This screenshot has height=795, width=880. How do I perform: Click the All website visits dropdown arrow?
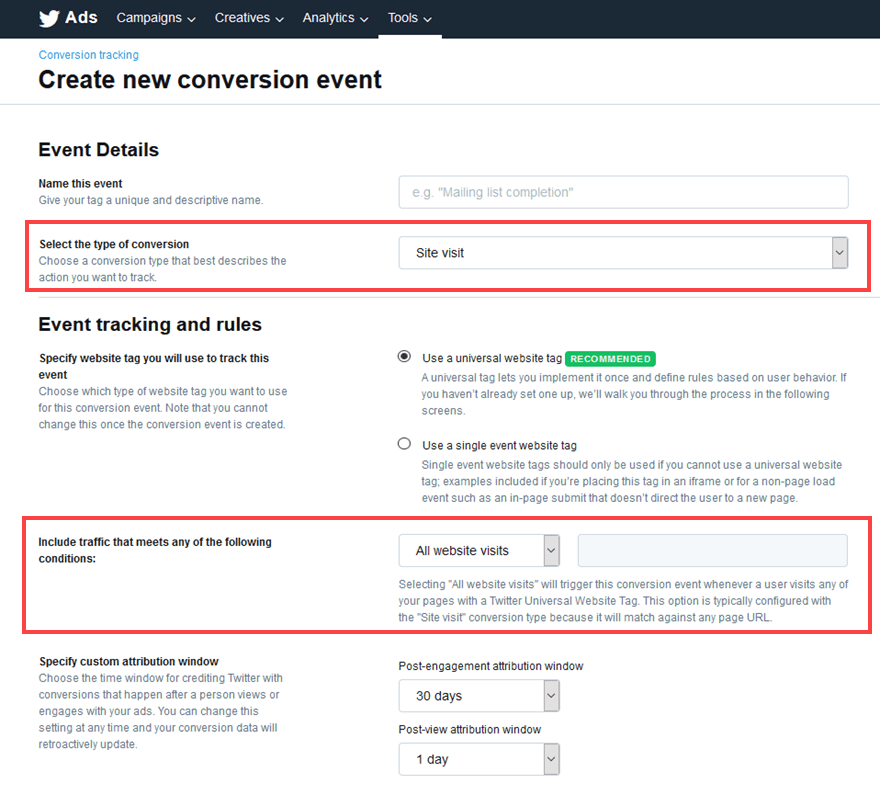pyautogui.click(x=551, y=550)
